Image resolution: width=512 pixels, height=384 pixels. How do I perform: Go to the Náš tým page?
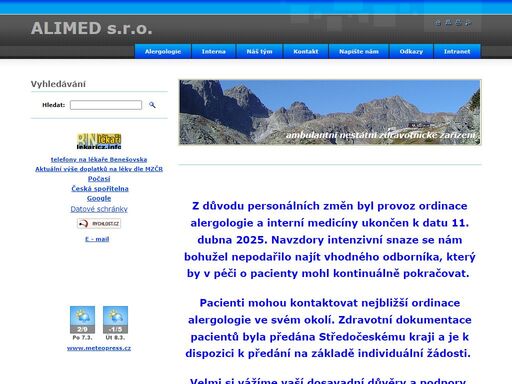[259, 51]
